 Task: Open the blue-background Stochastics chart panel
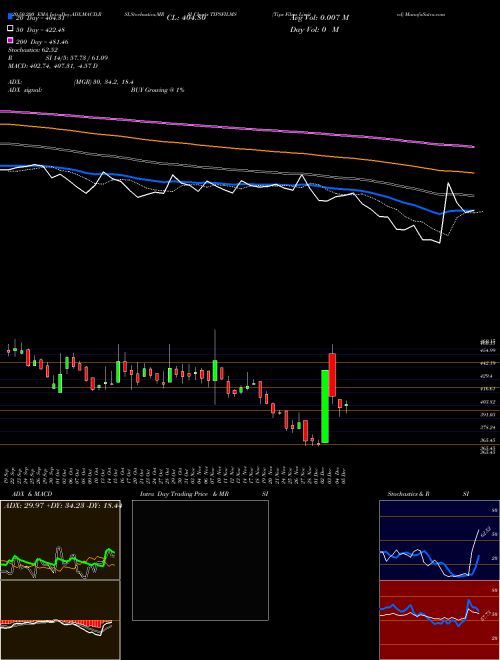pyautogui.click(x=439, y=540)
